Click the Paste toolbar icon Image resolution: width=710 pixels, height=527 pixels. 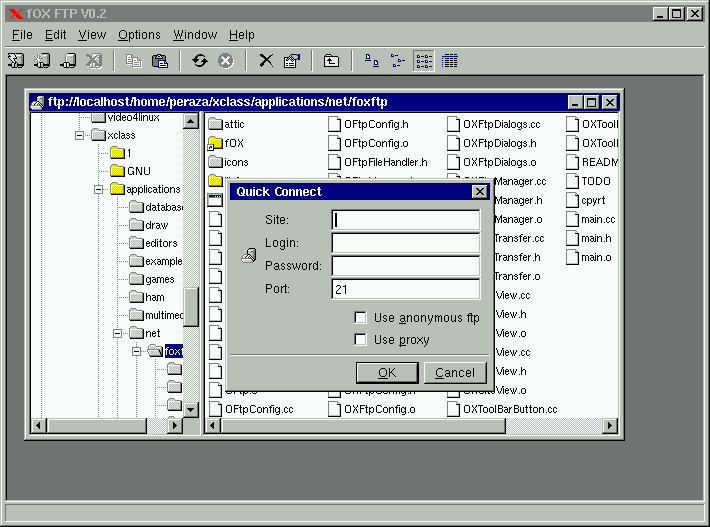(160, 61)
